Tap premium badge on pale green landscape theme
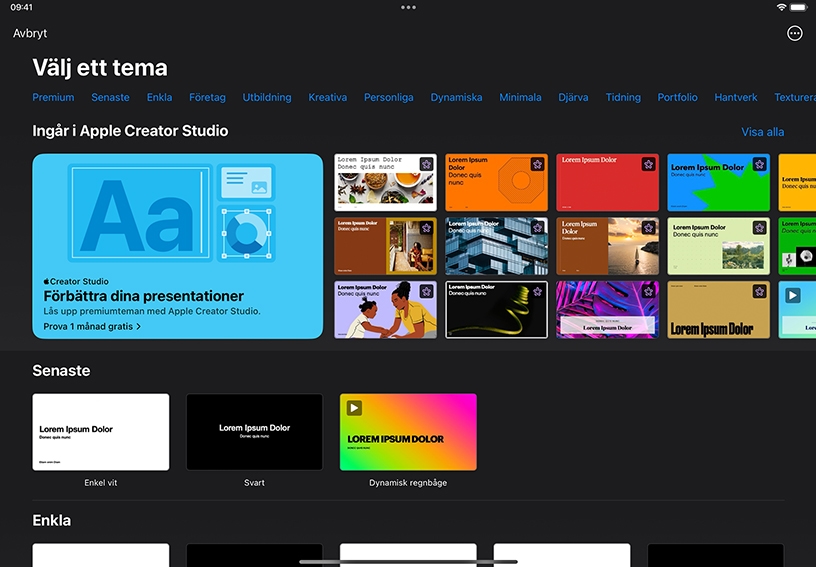This screenshot has height=567, width=816. [759, 228]
